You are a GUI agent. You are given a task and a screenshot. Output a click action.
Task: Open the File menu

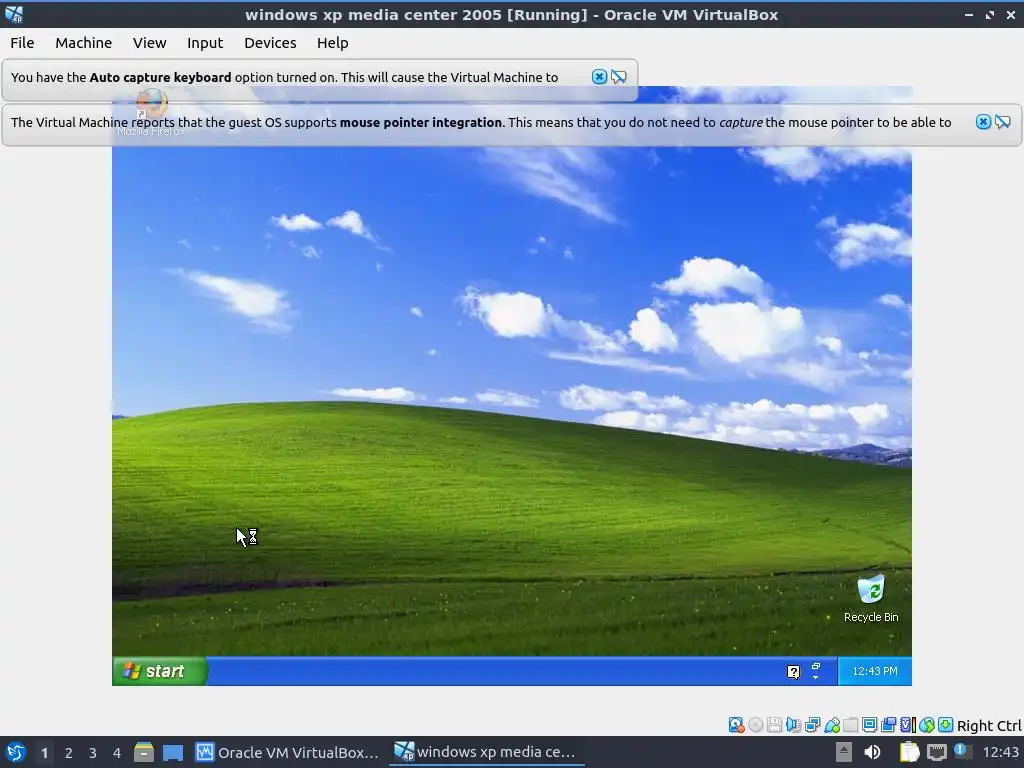point(22,42)
